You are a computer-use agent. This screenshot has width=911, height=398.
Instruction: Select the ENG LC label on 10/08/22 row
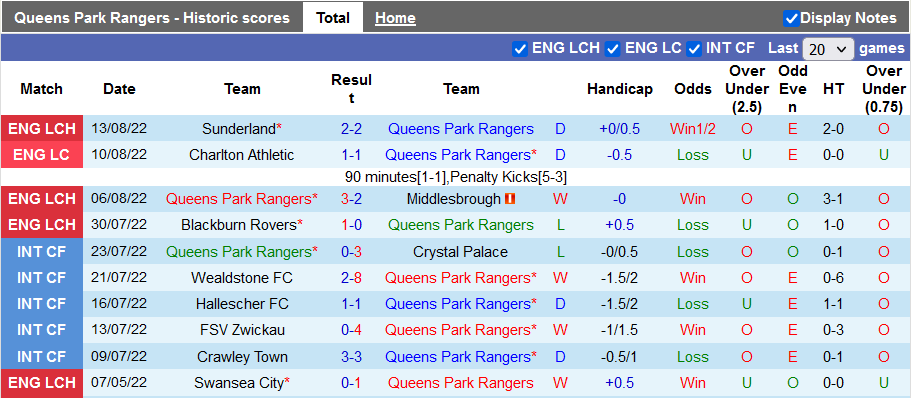click(42, 155)
